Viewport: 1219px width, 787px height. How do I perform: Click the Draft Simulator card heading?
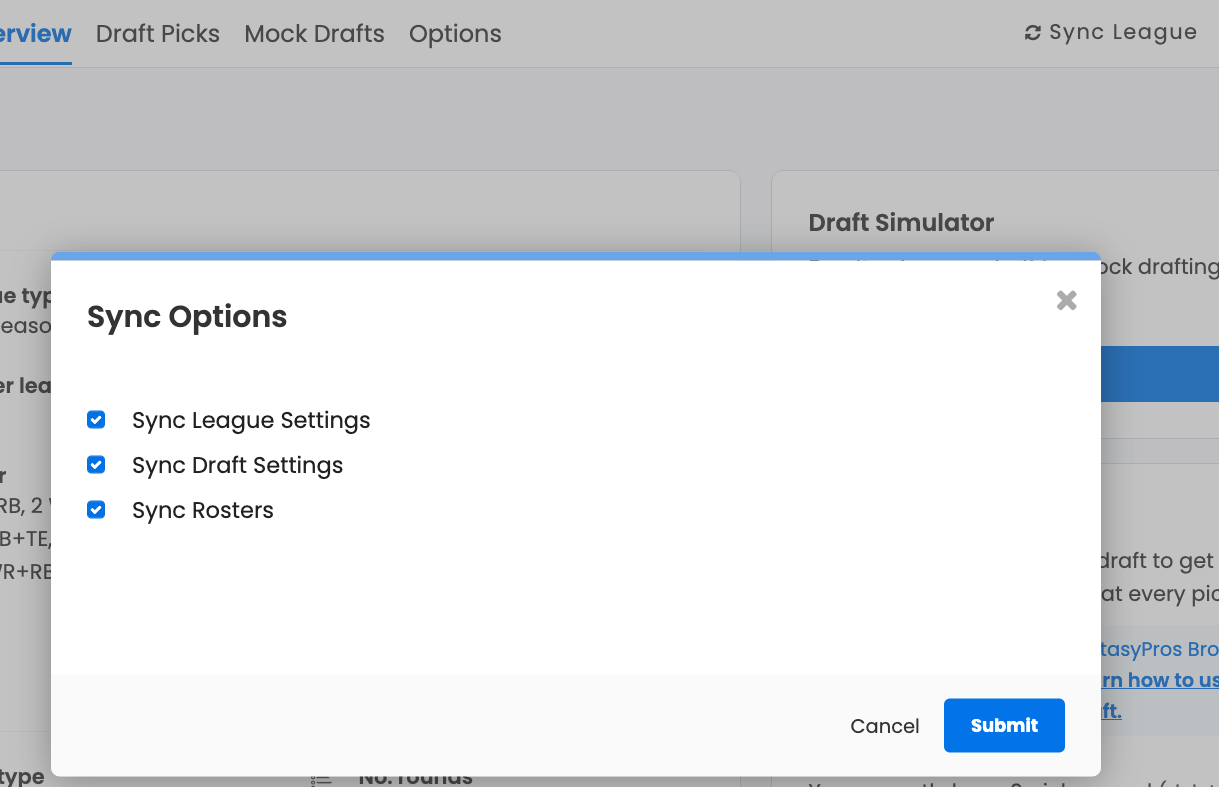(x=901, y=223)
